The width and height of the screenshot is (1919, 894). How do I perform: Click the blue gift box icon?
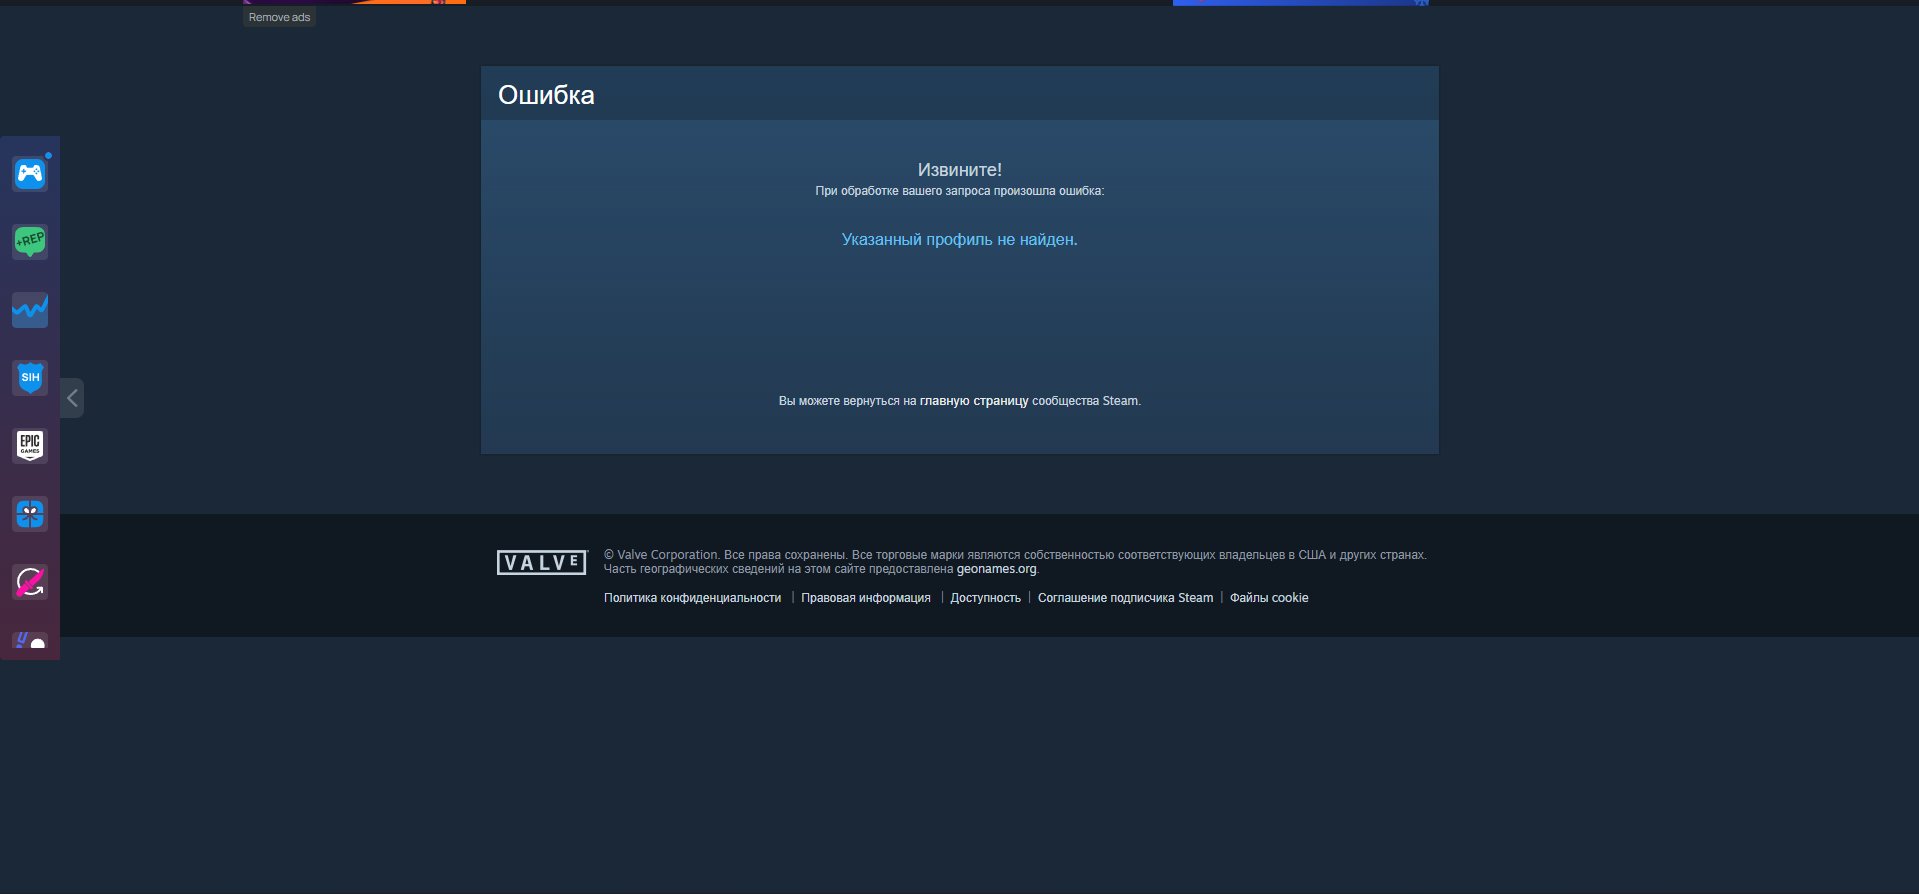[30, 514]
